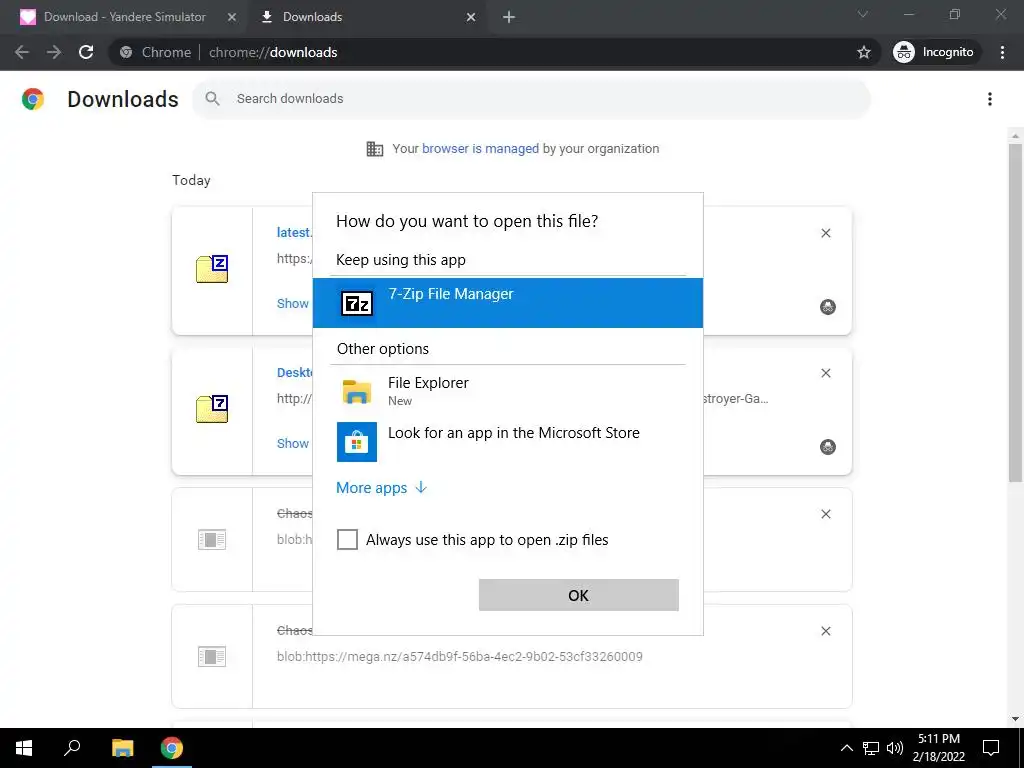Click the scrollbar down arrow

1015,719
